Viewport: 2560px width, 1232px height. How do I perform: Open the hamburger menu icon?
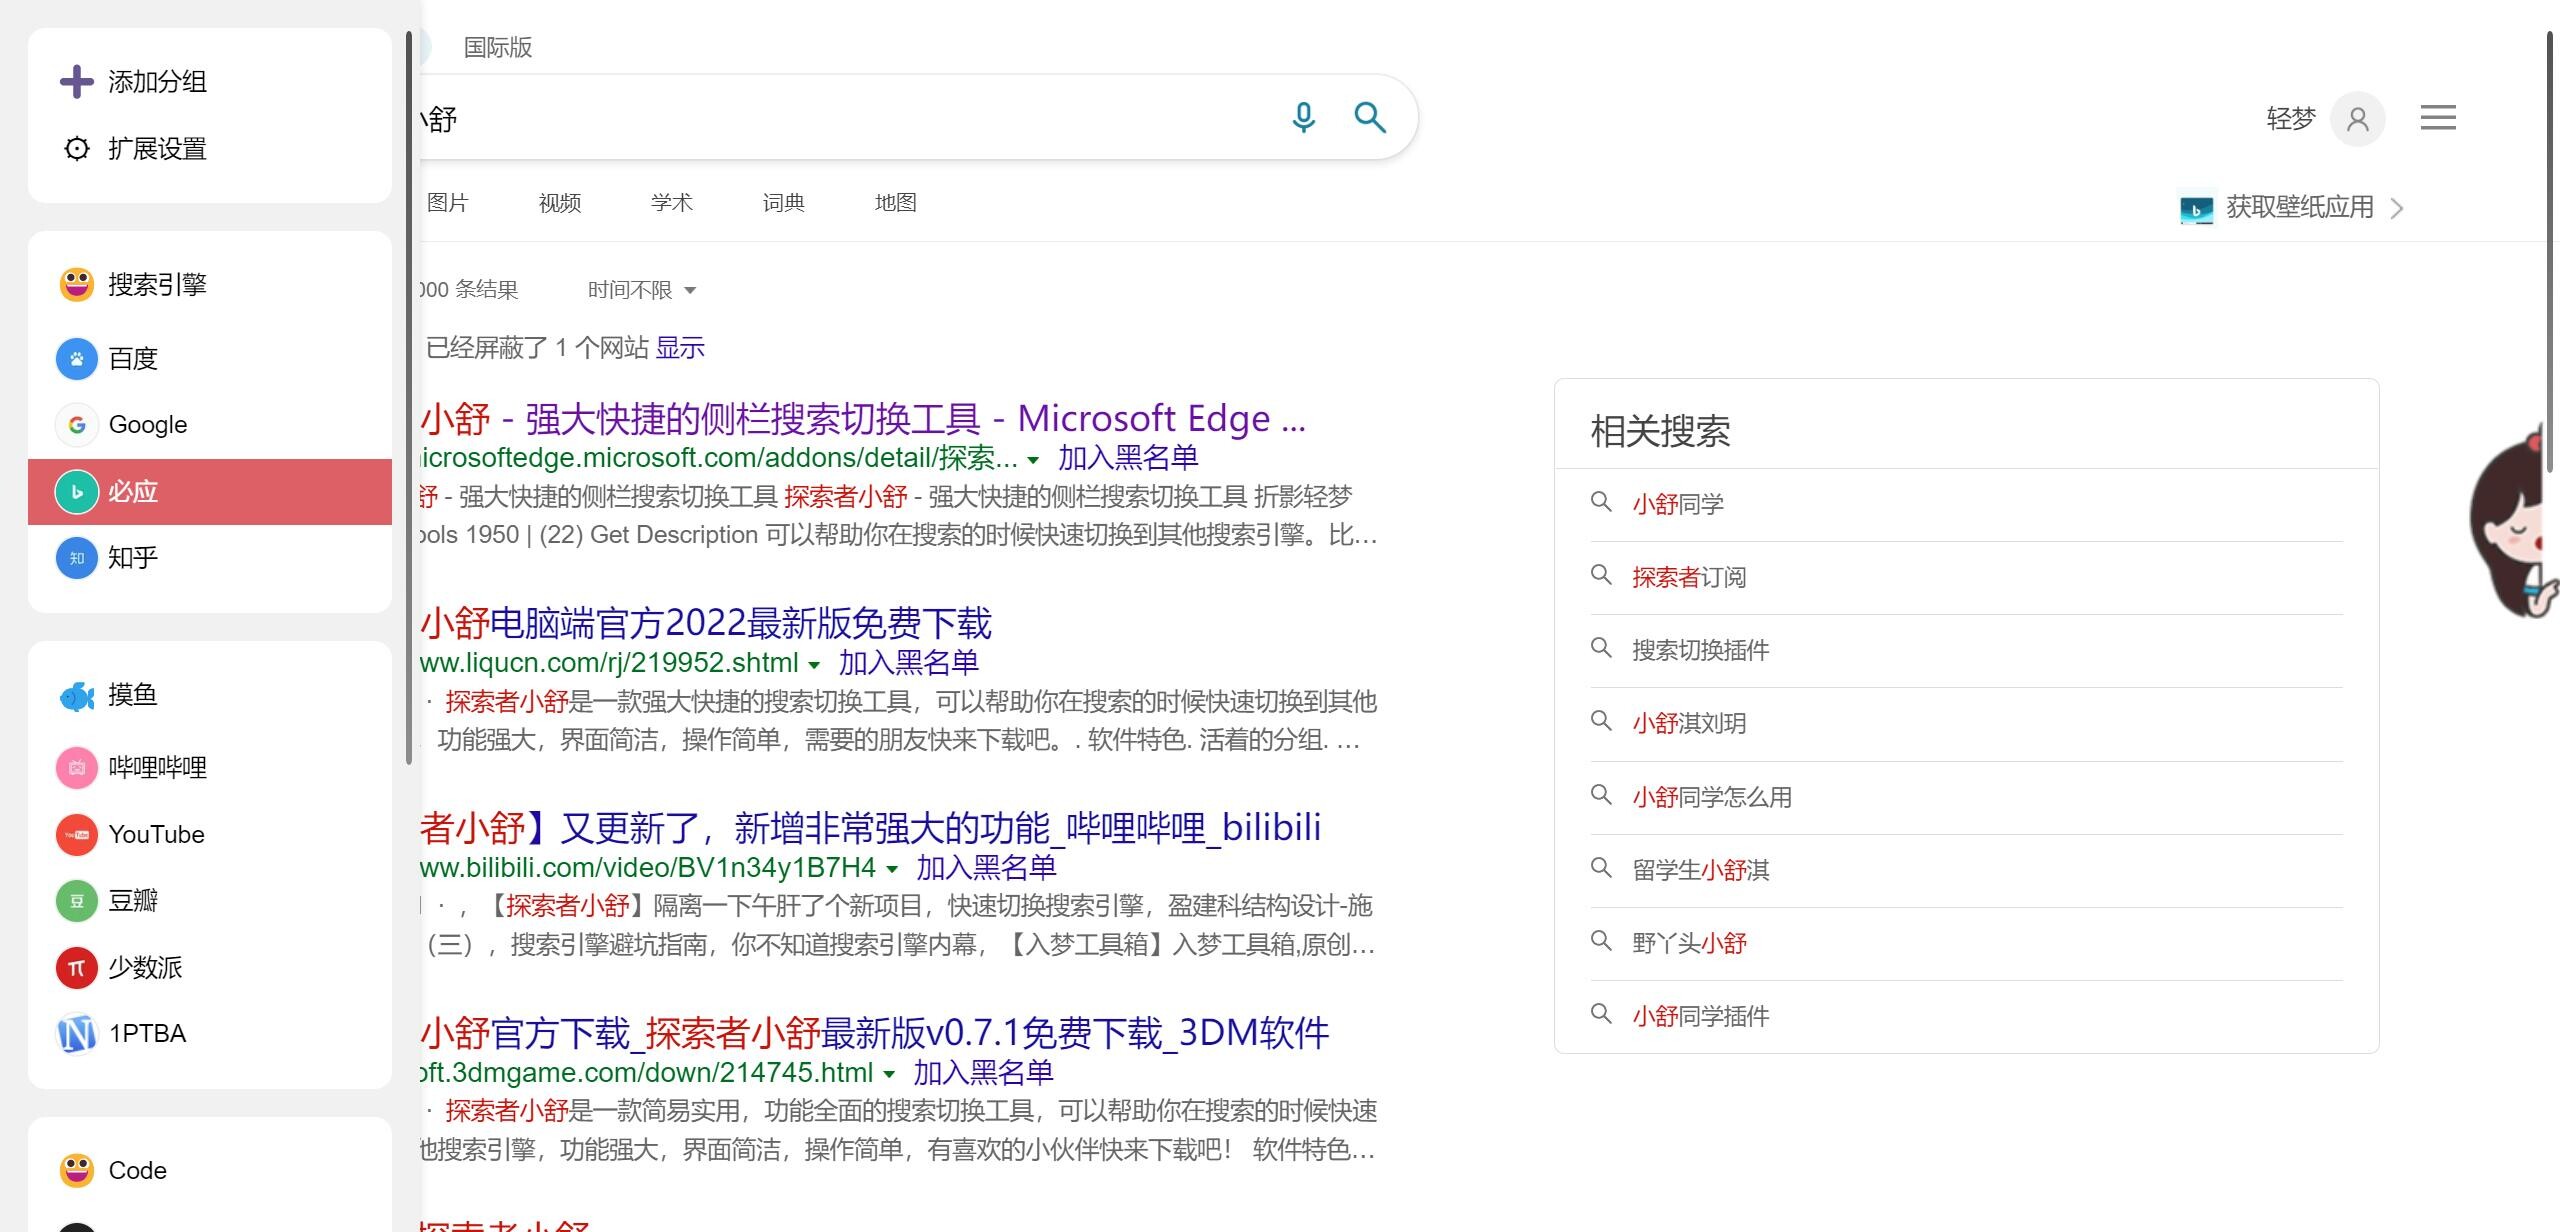[2438, 118]
